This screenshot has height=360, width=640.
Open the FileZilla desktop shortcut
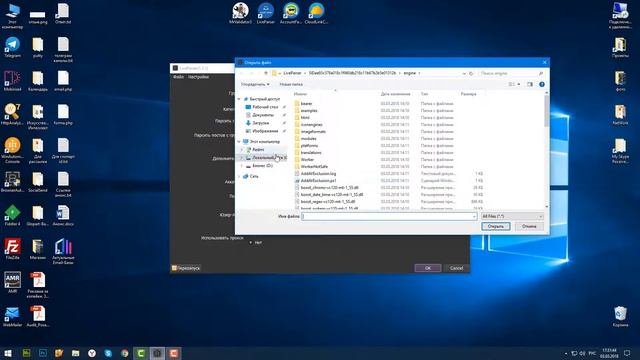[12, 249]
